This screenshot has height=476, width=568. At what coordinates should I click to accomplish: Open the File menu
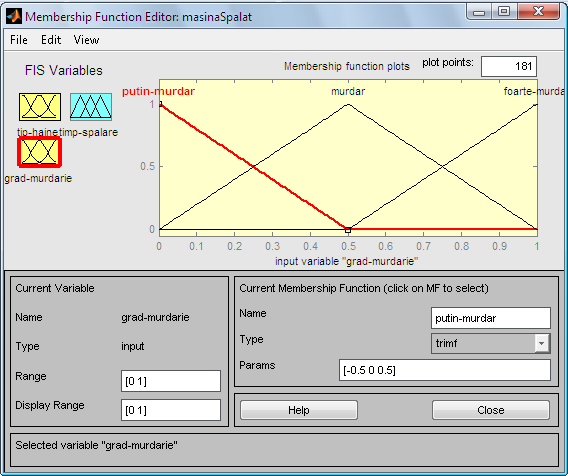19,40
